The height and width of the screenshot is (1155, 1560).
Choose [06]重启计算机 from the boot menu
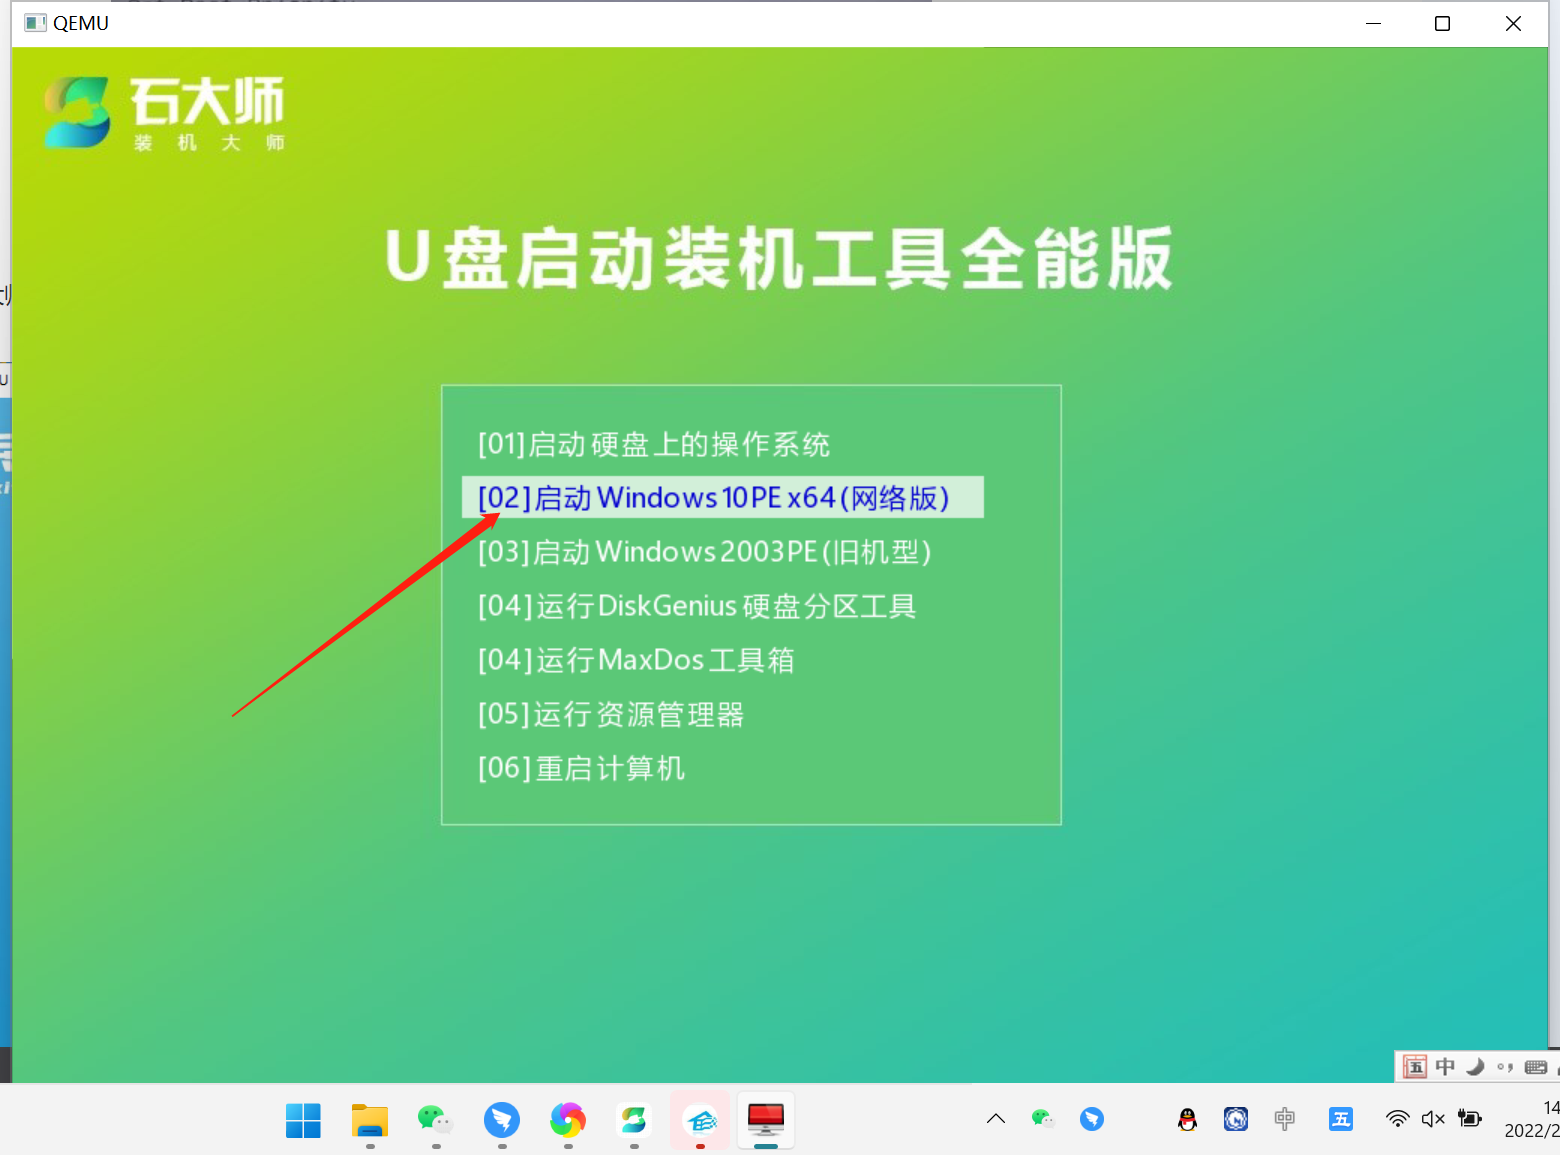tap(580, 768)
